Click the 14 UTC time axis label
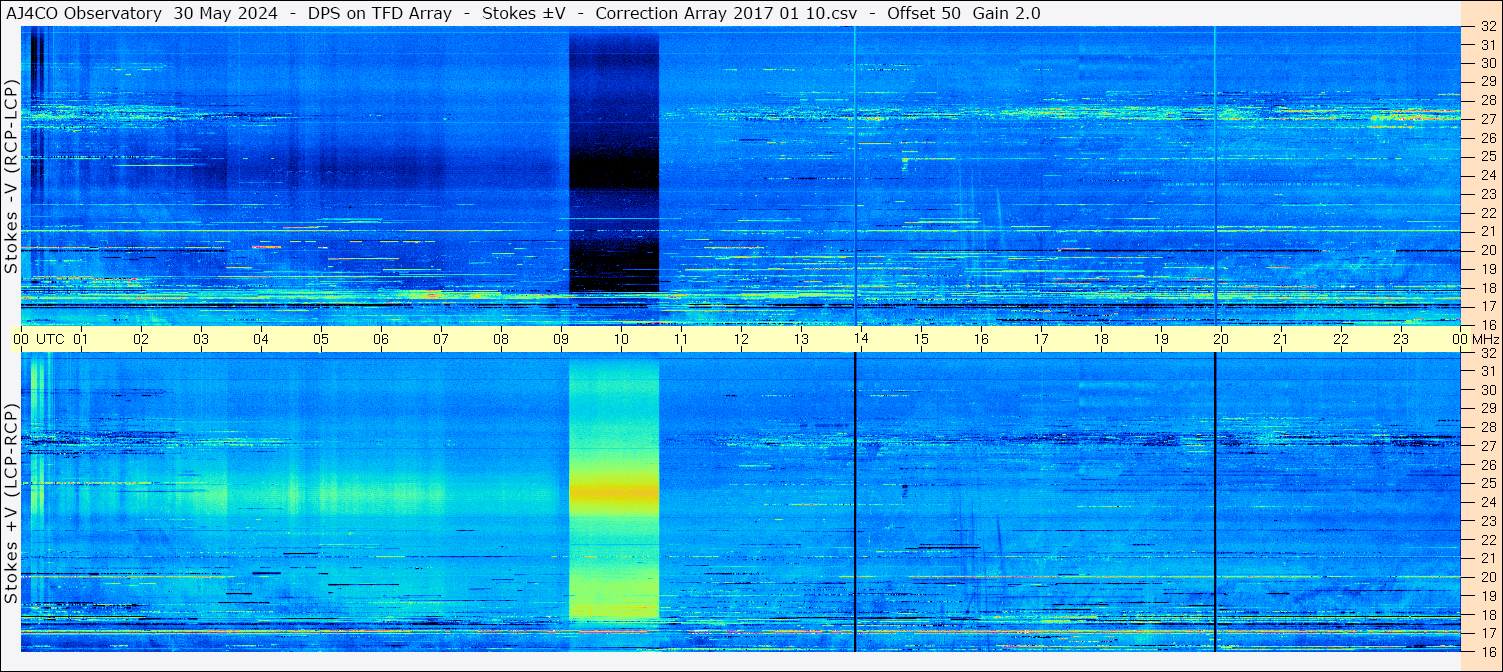The image size is (1503, 672). [861, 339]
